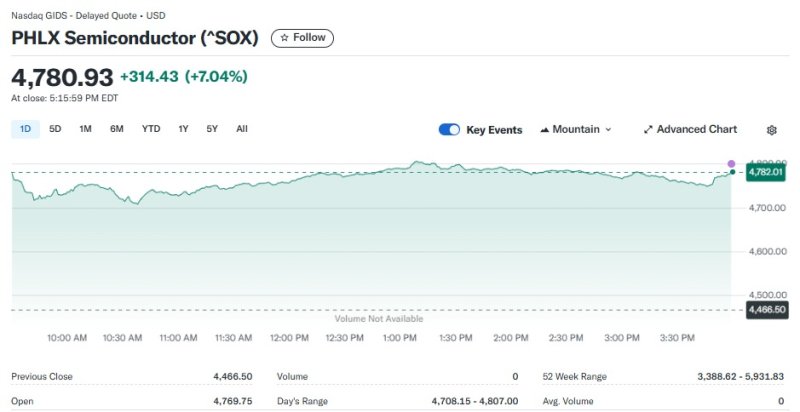Choose the 6M time range

pyautogui.click(x=117, y=129)
